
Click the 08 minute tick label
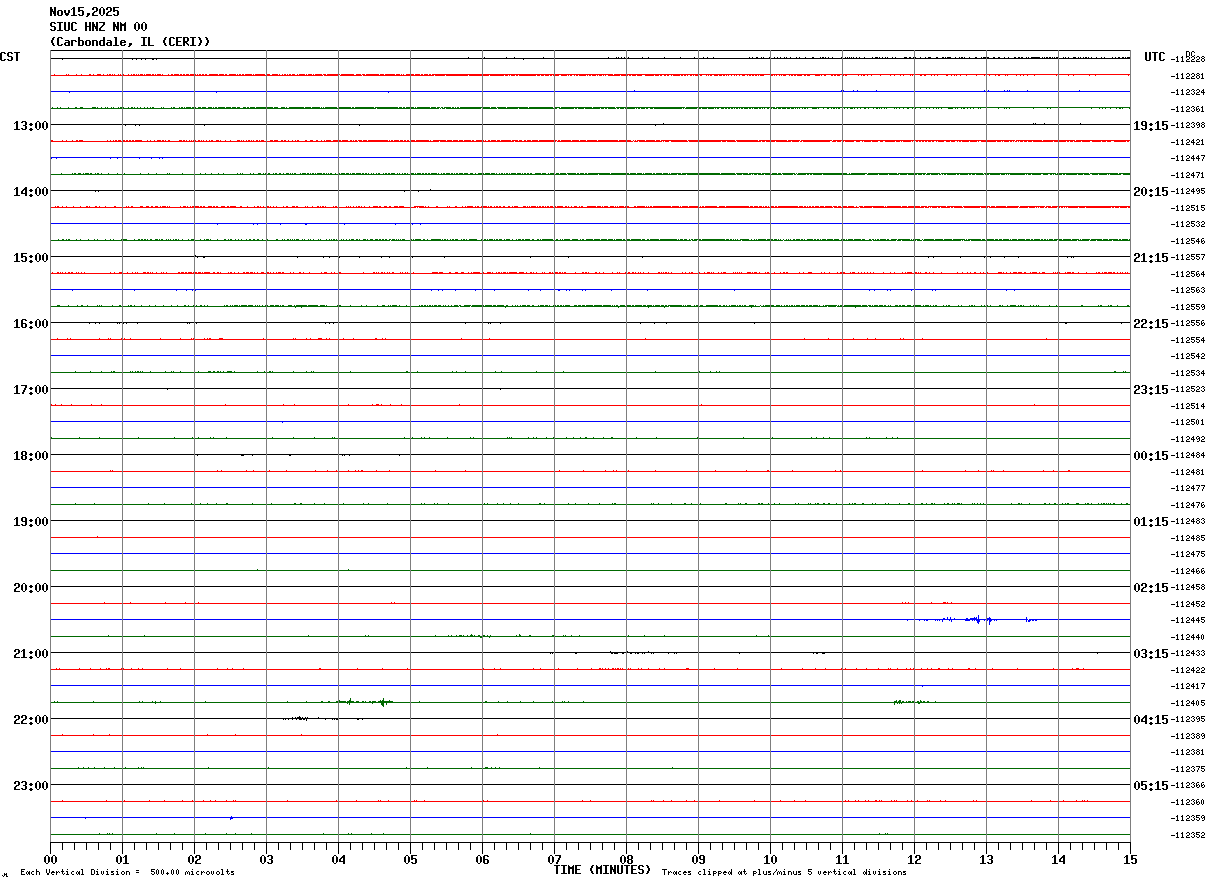(626, 859)
